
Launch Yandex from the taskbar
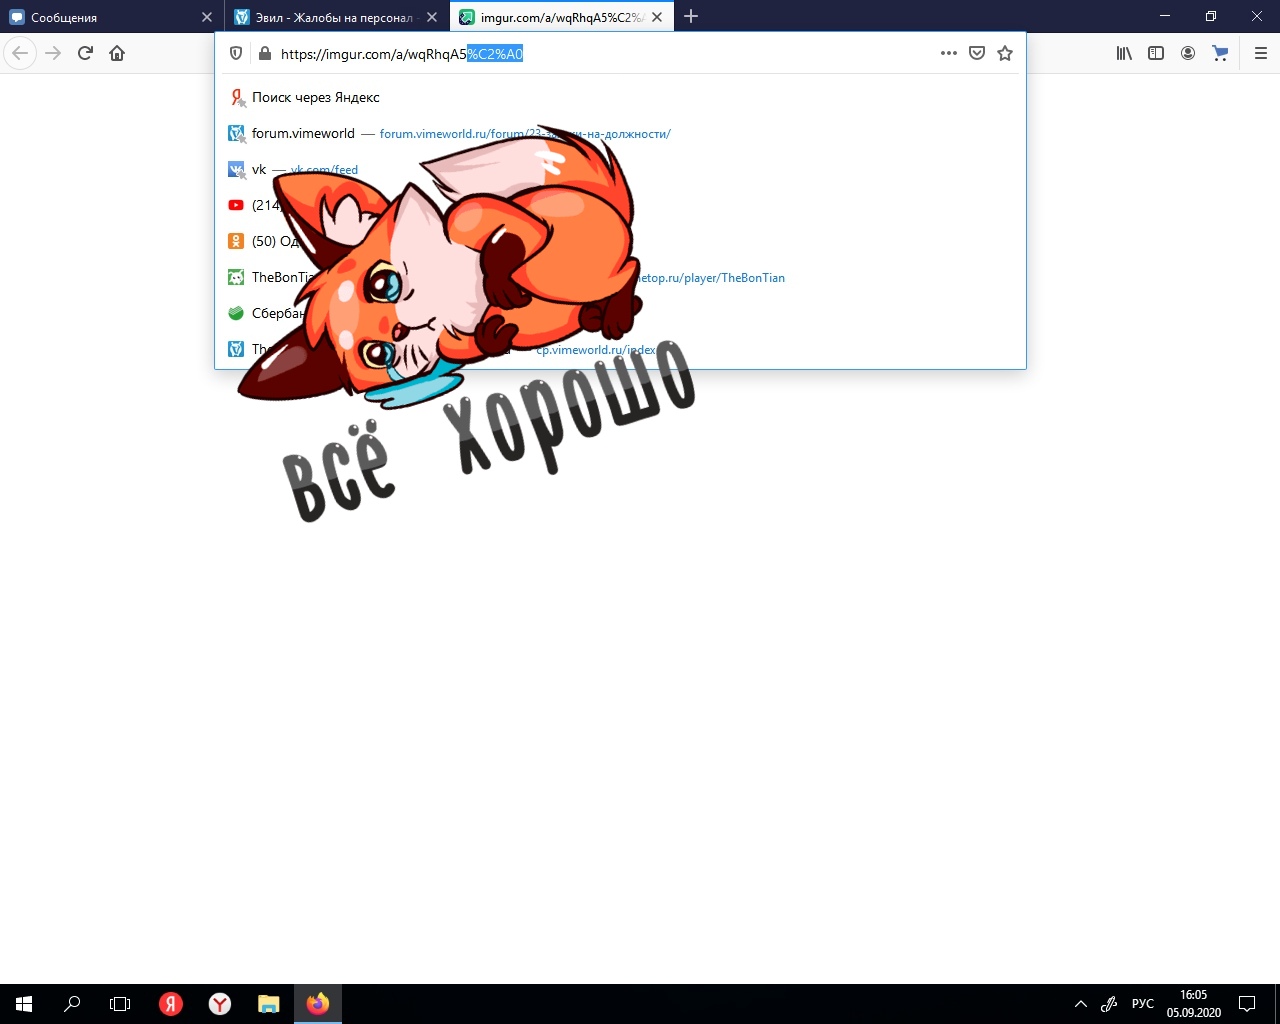(x=171, y=1004)
